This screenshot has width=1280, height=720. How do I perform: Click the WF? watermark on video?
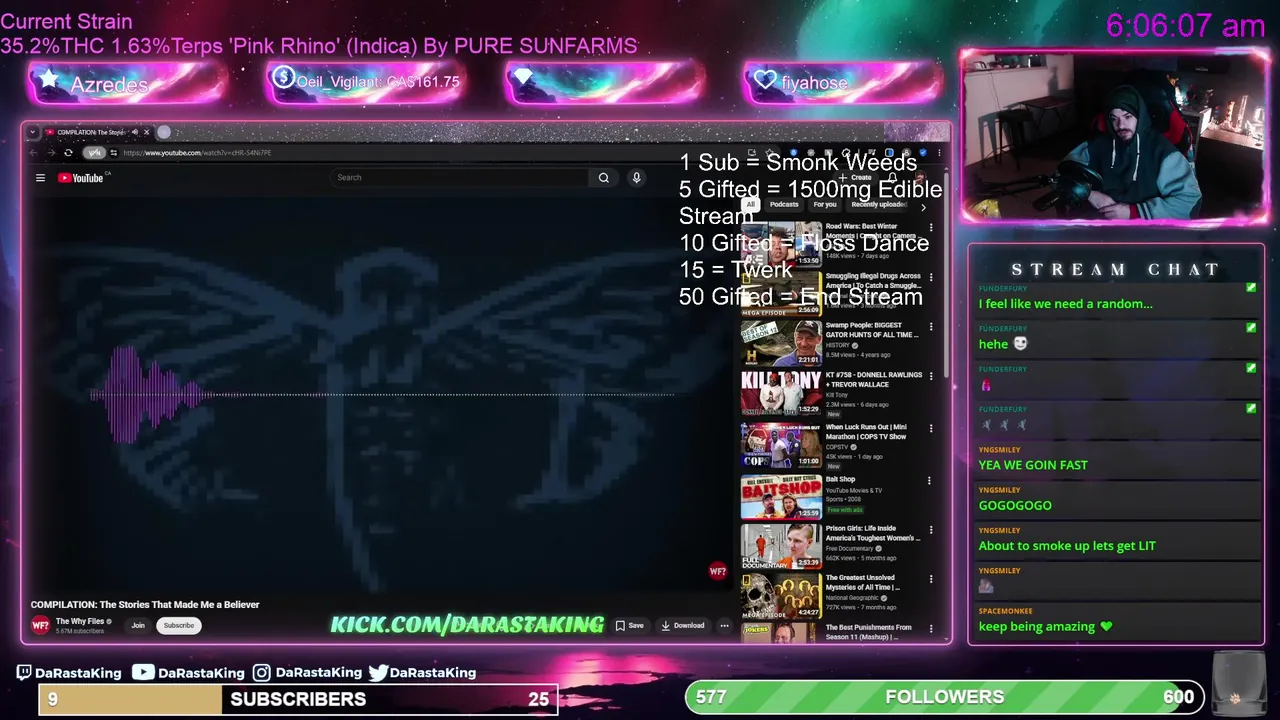717,572
